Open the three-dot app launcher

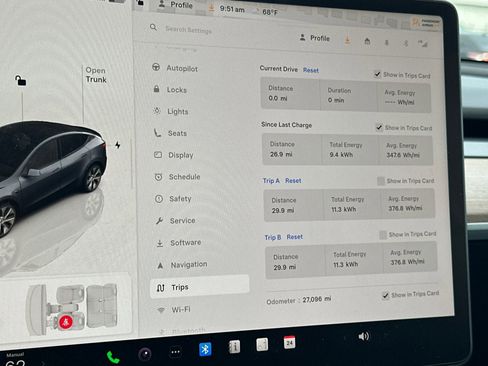point(175,352)
